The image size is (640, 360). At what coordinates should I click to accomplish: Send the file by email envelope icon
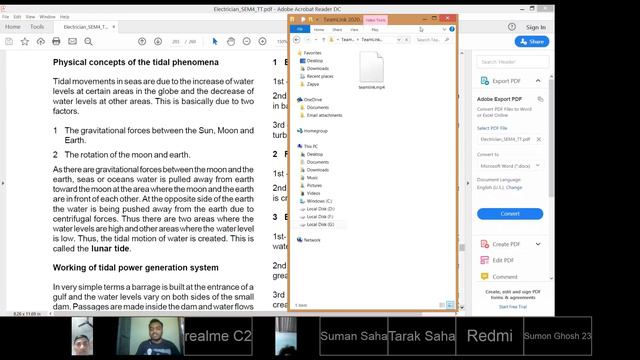pos(72,41)
